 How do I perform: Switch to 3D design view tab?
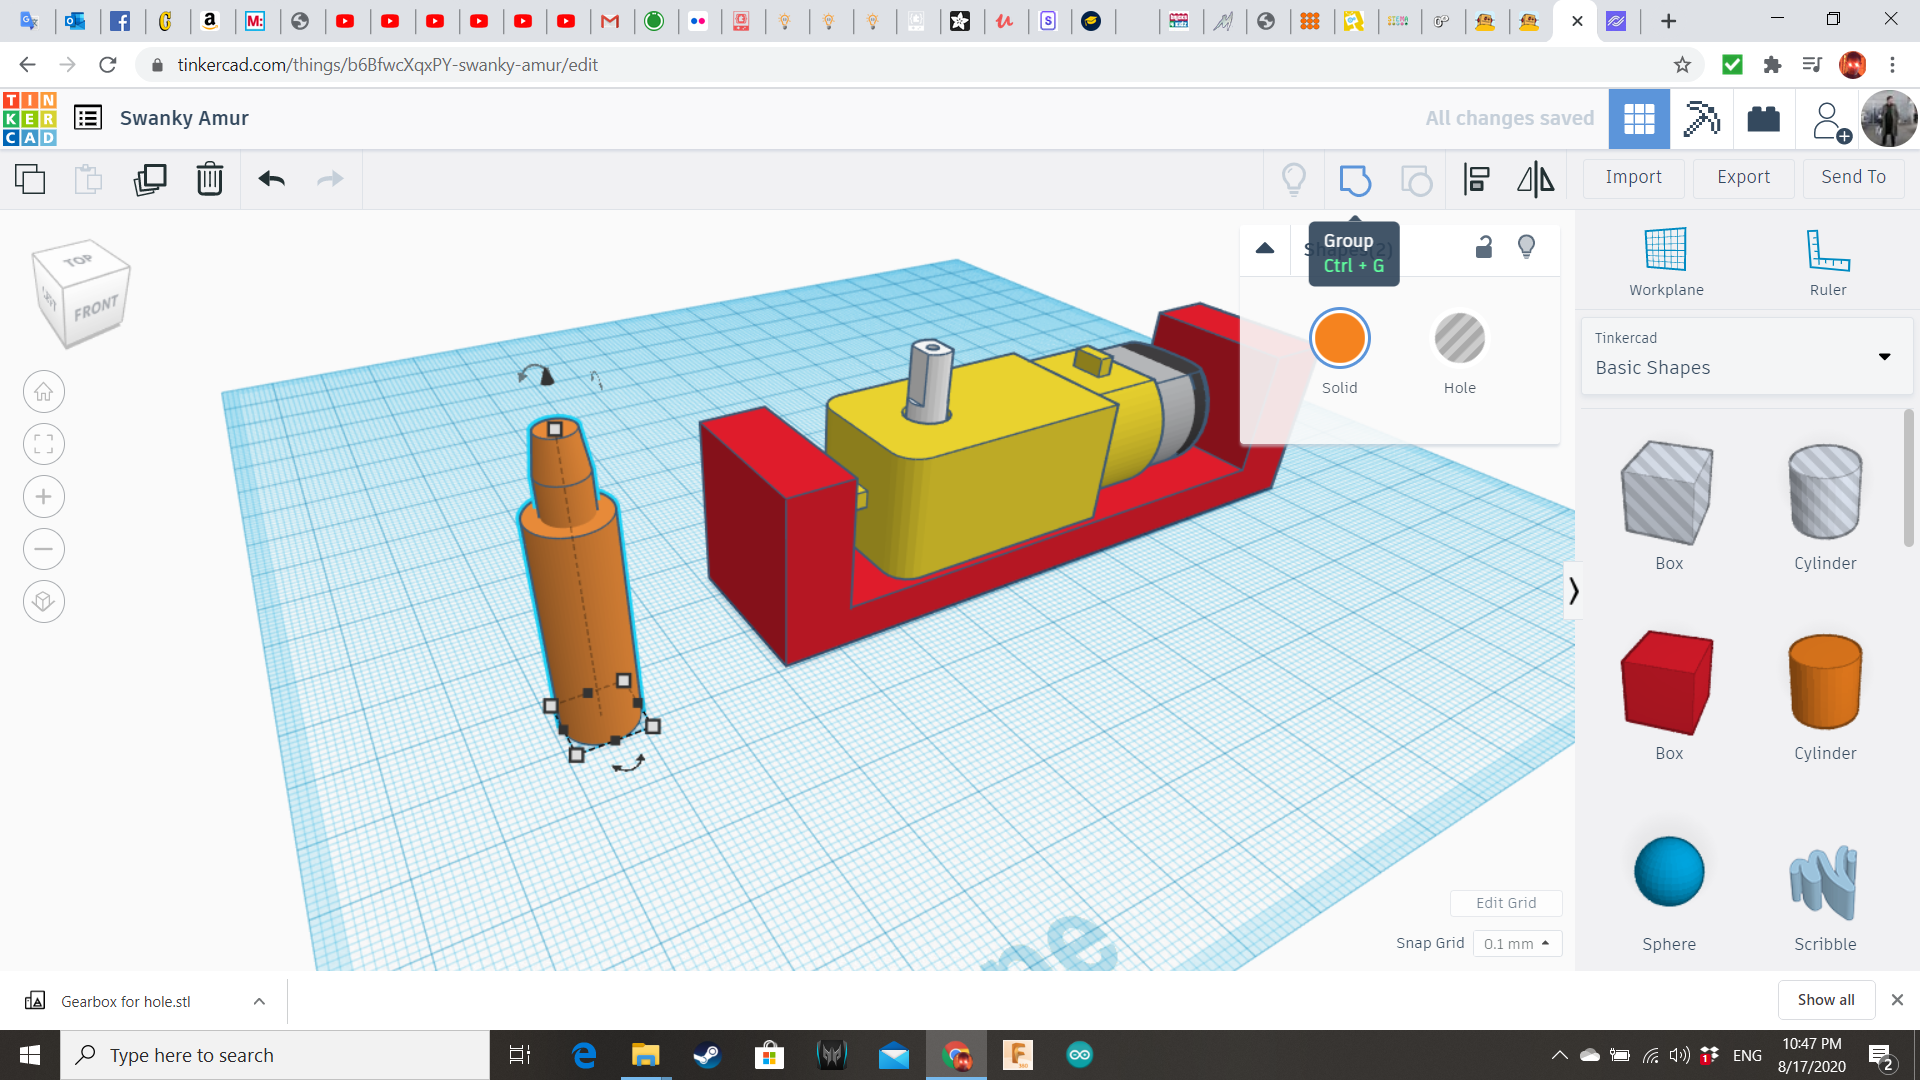coord(1639,119)
